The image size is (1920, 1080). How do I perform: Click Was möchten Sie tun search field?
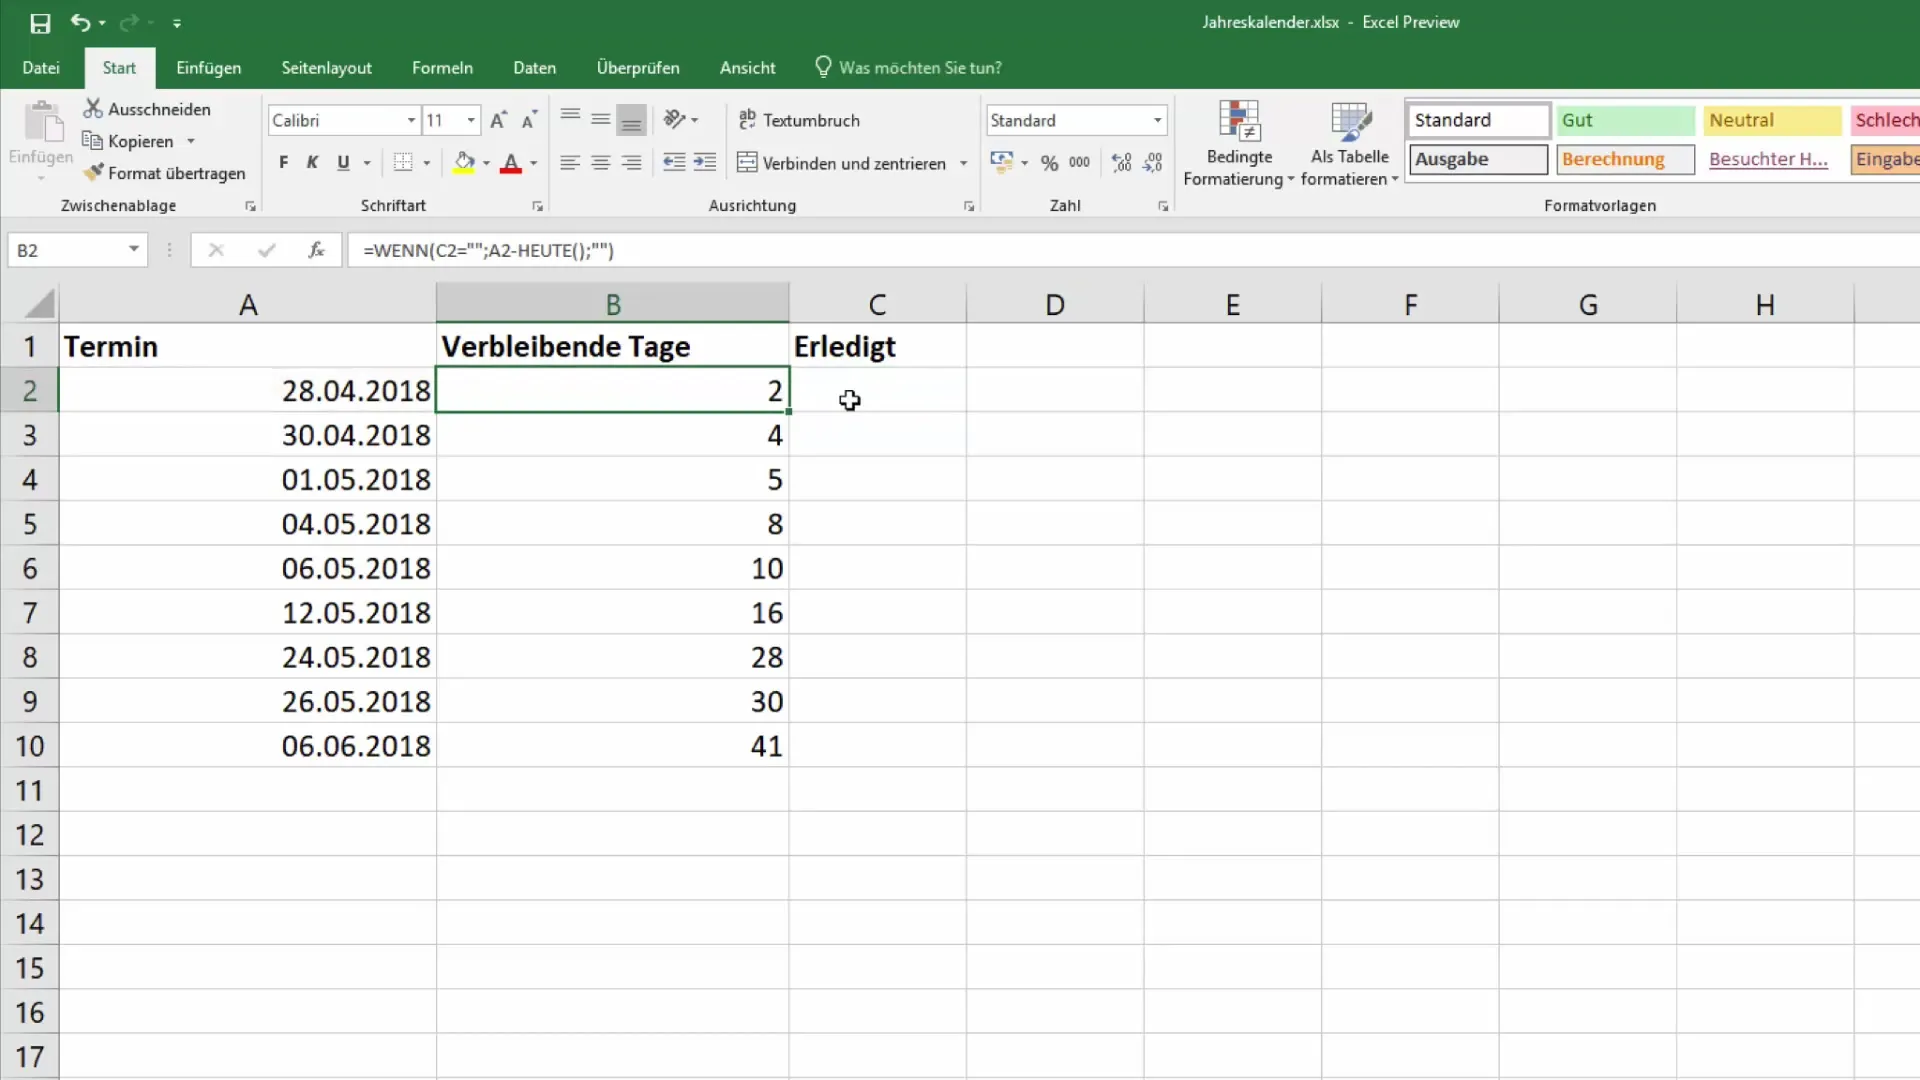(908, 67)
